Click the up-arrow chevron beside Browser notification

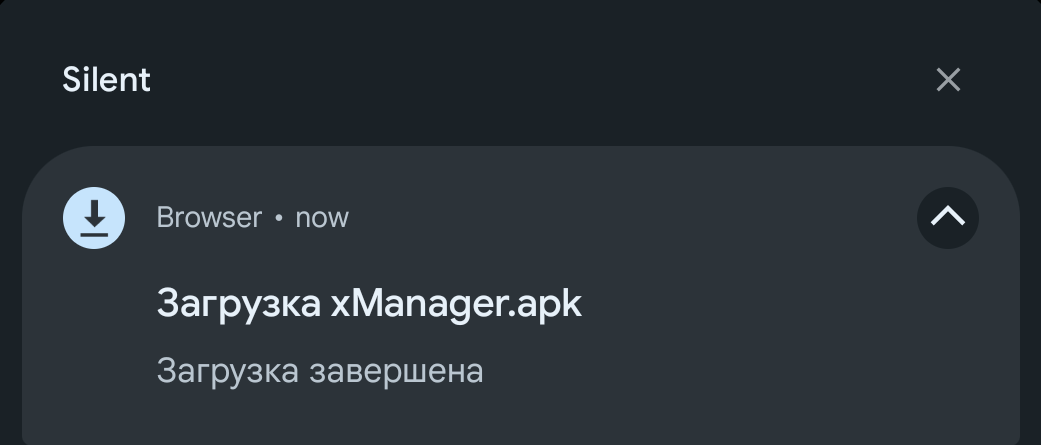(x=947, y=218)
